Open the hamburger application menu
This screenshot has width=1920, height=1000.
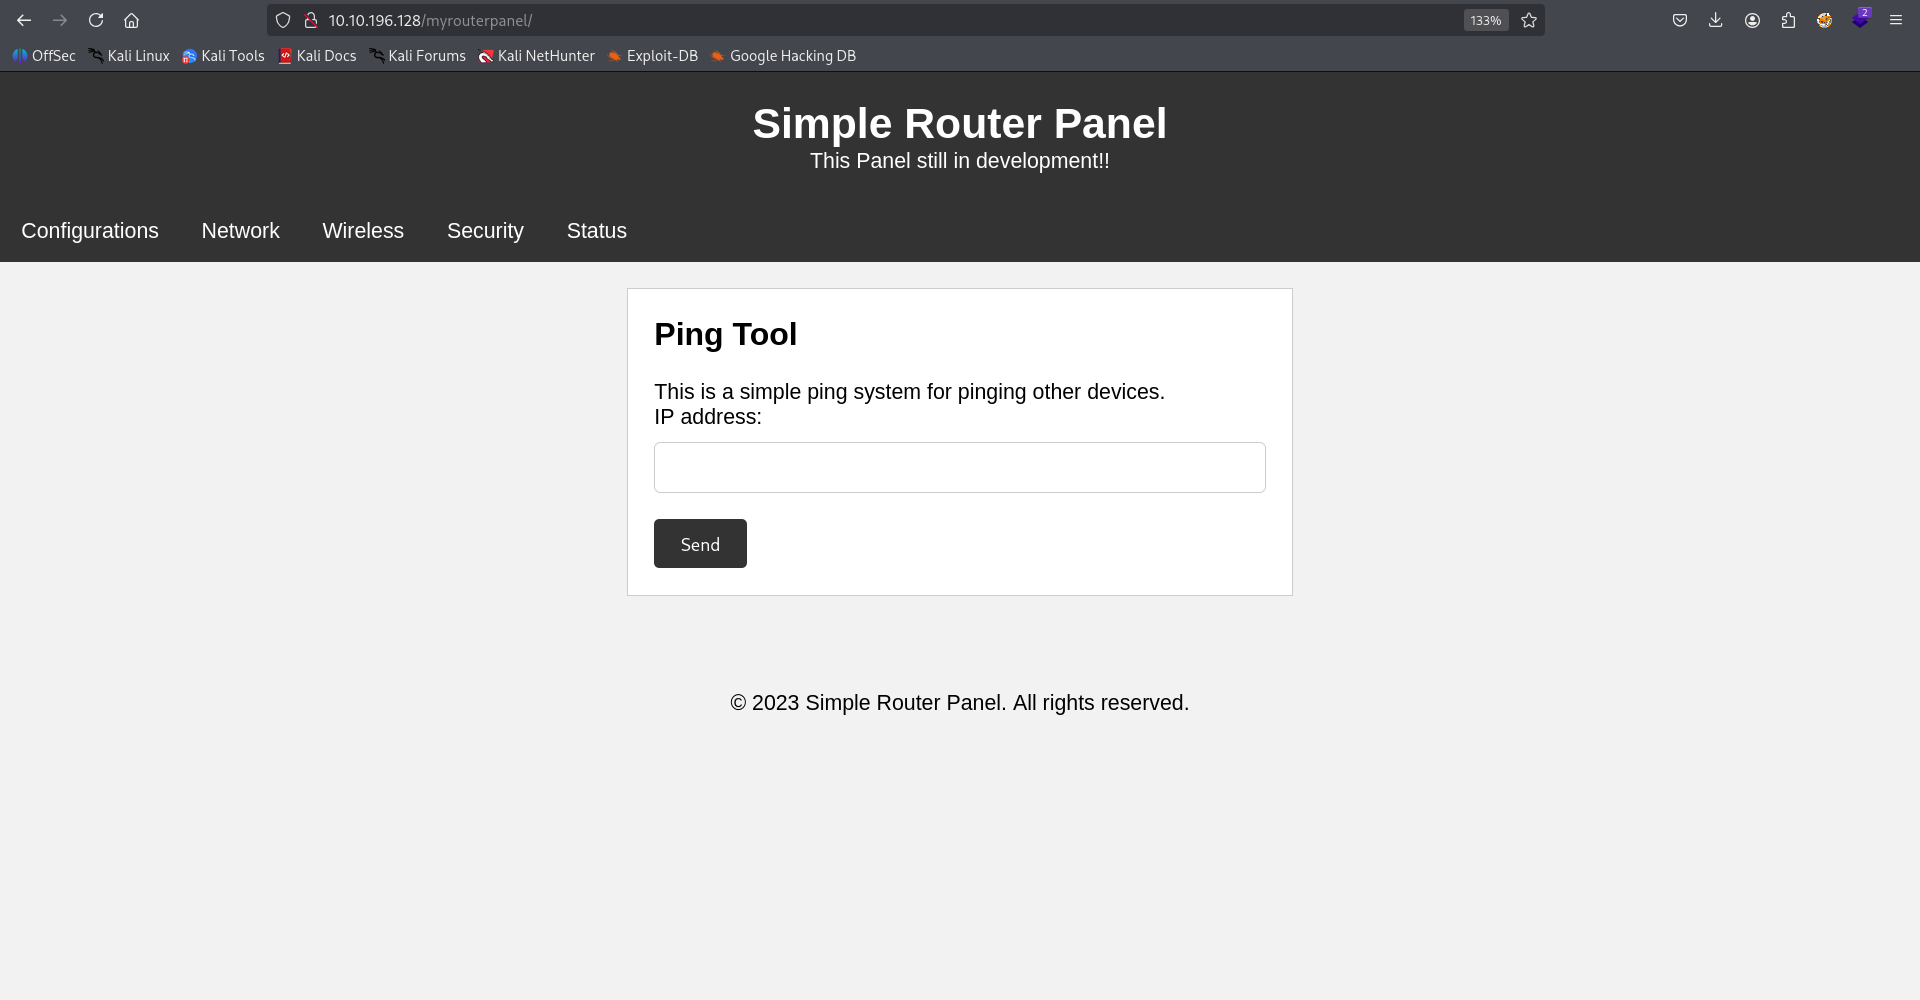pos(1896,20)
